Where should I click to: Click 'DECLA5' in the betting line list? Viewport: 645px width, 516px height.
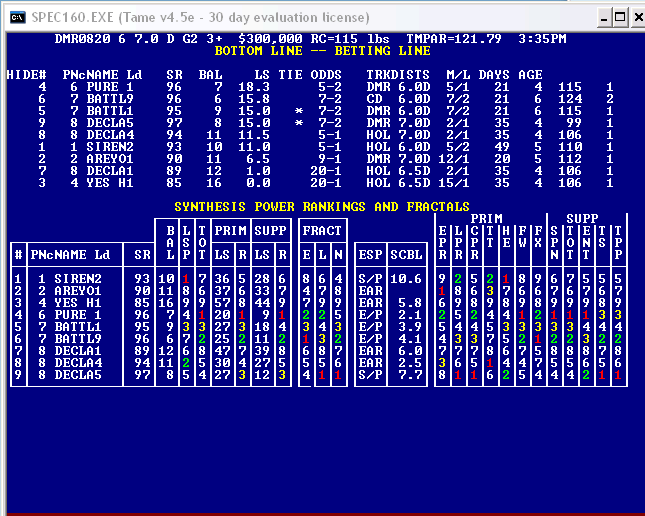(x=110, y=123)
